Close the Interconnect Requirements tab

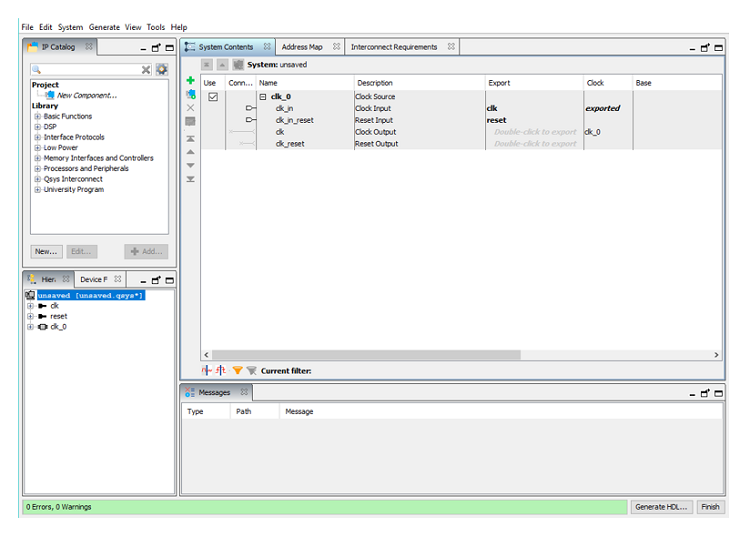click(451, 46)
